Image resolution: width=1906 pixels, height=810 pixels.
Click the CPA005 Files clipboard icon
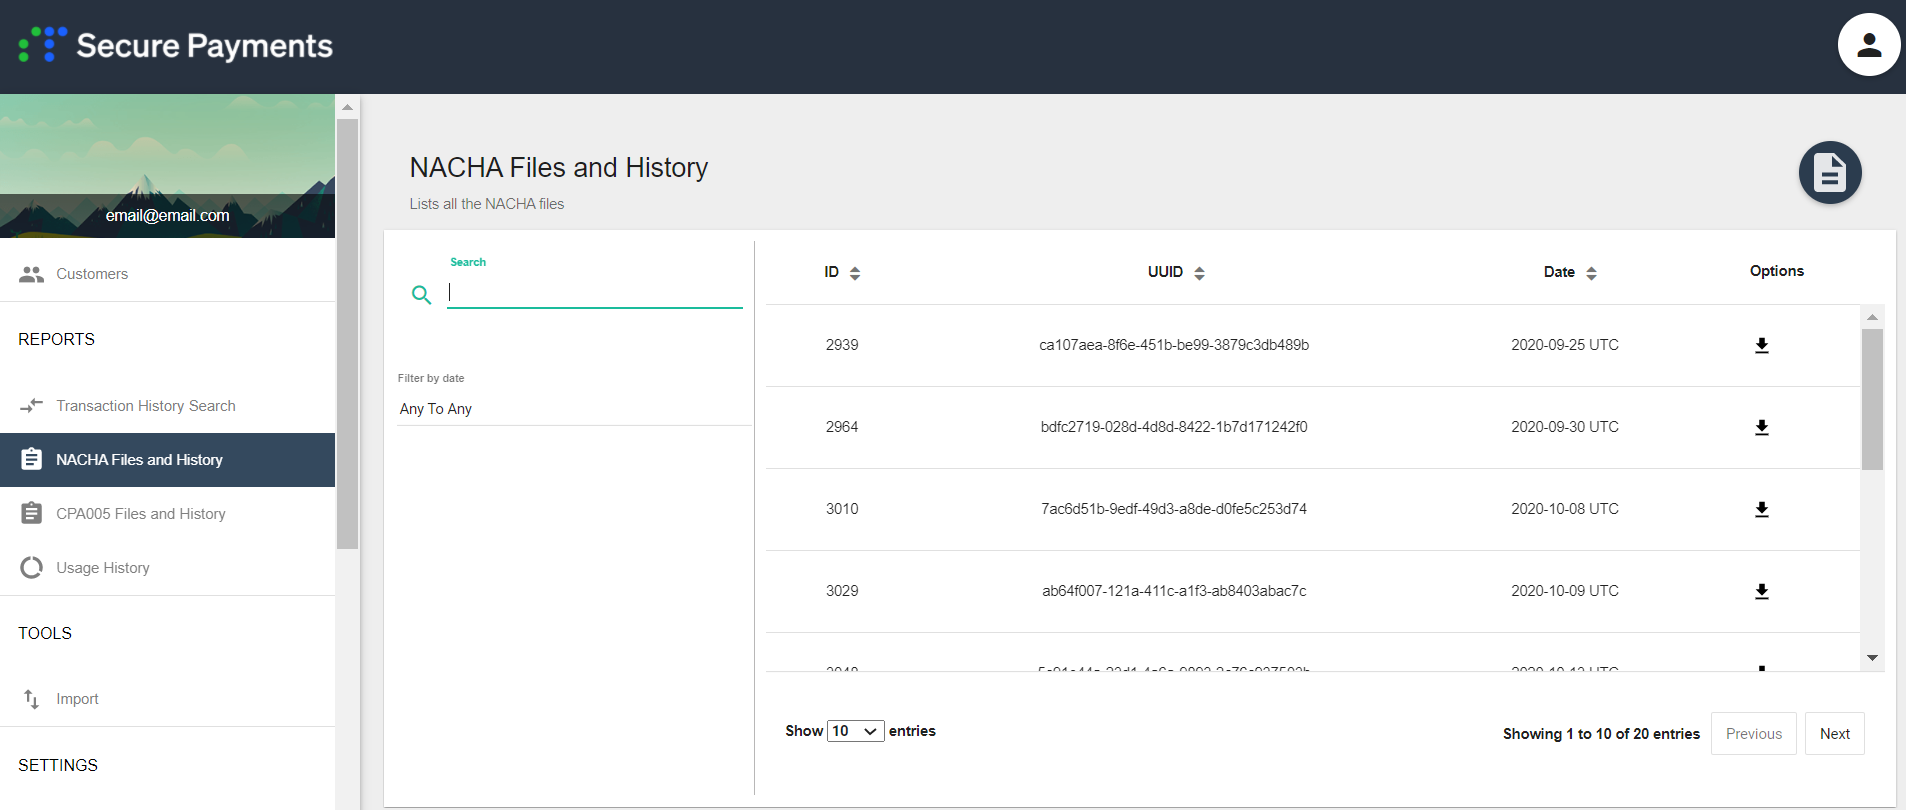point(32,513)
